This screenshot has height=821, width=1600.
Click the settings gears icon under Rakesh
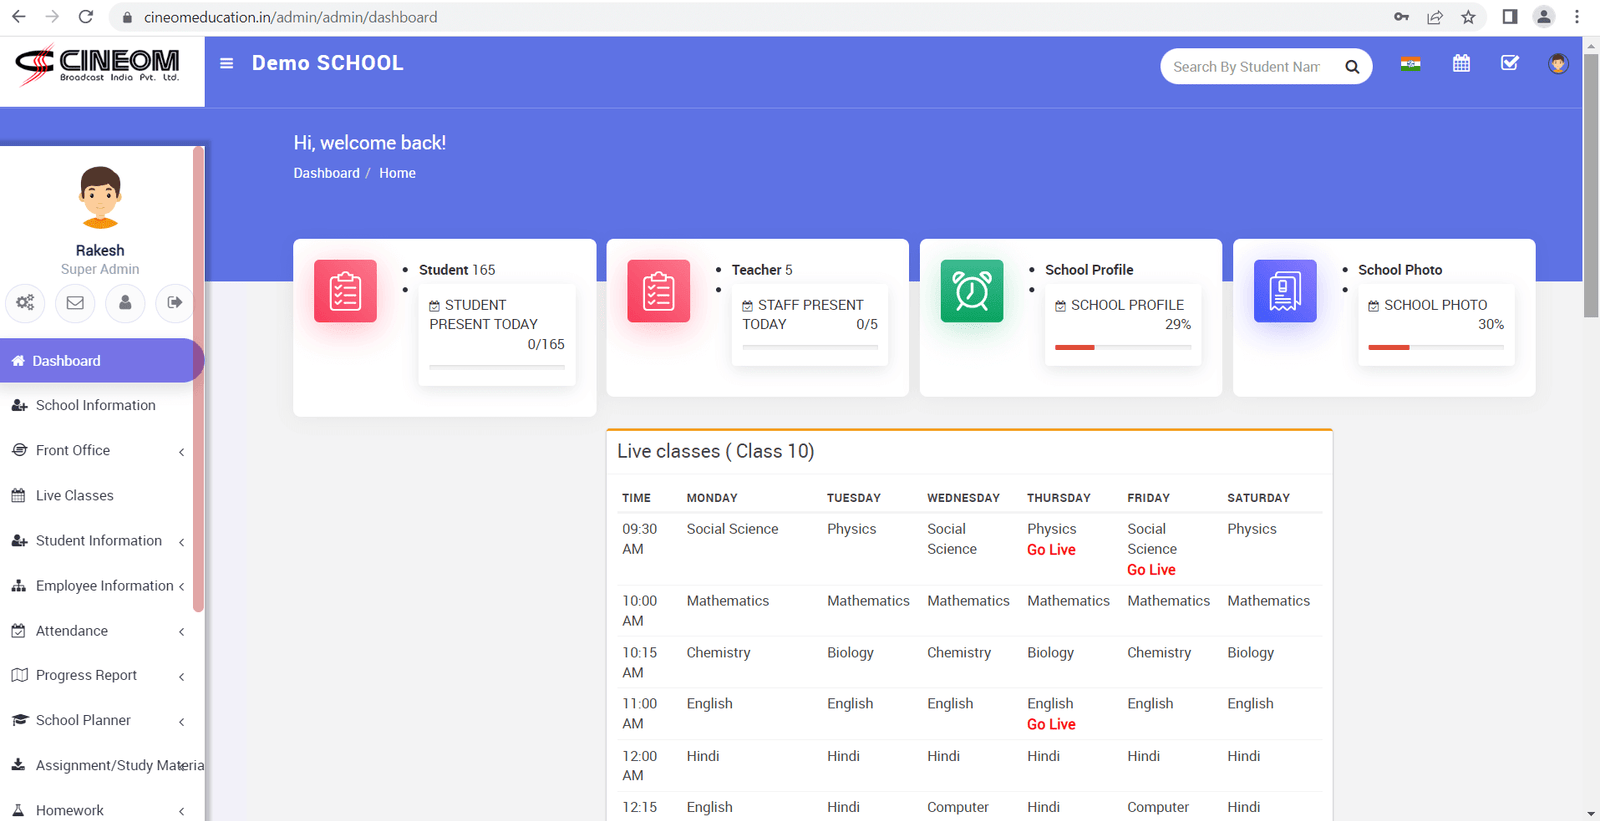click(25, 302)
